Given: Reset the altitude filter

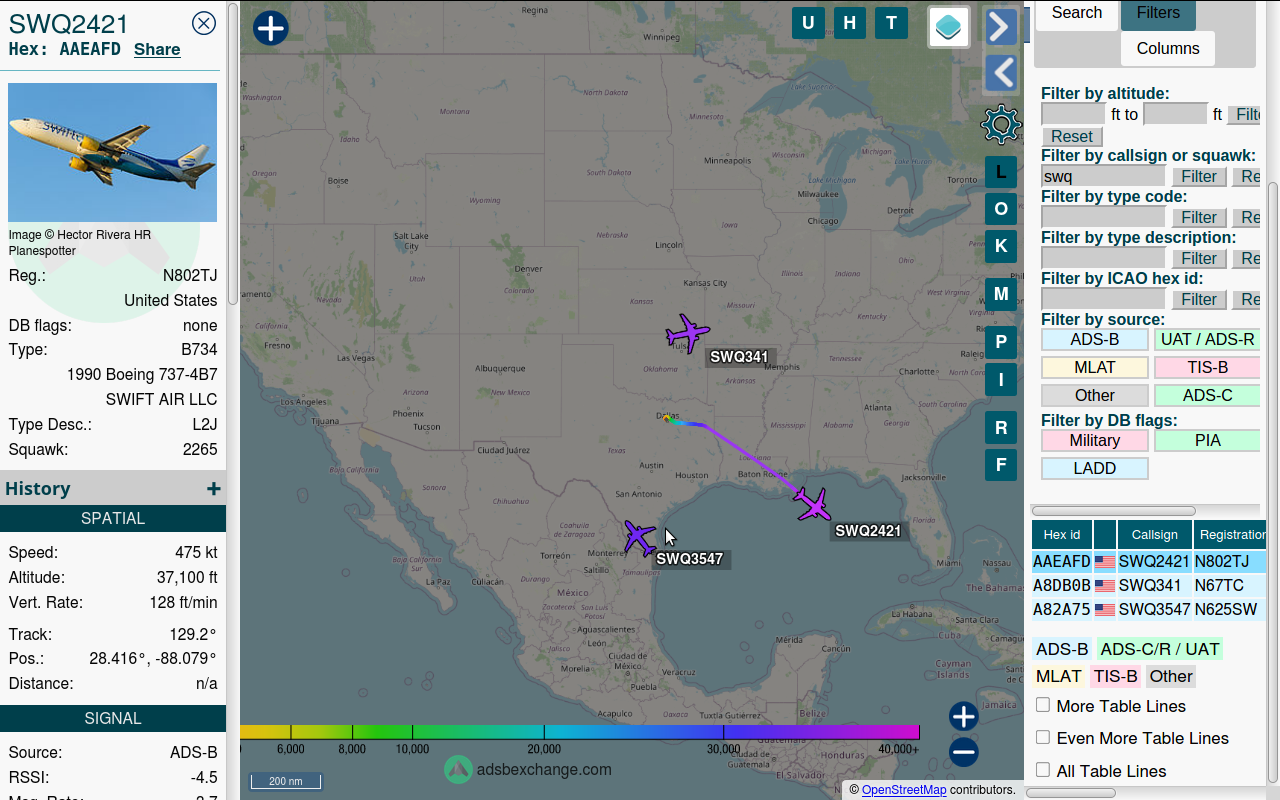Looking at the screenshot, I should pyautogui.click(x=1072, y=136).
